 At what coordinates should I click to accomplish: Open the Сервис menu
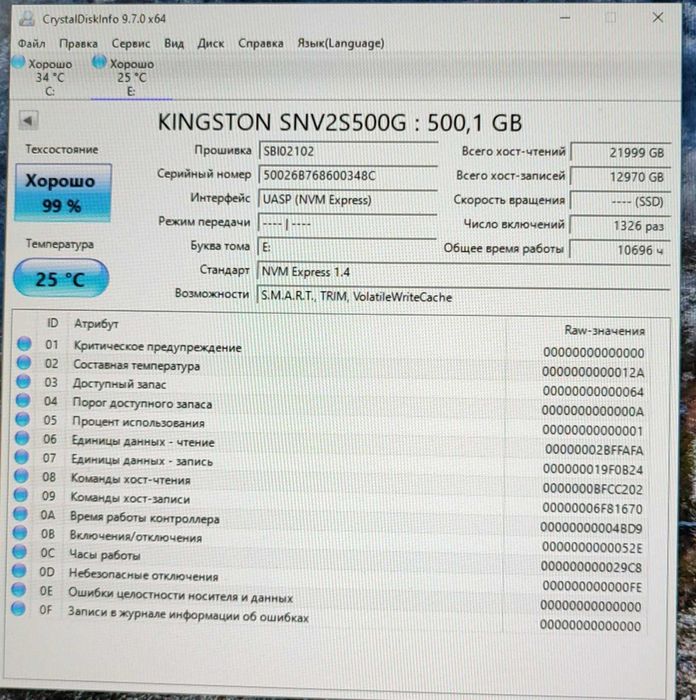pyautogui.click(x=130, y=43)
